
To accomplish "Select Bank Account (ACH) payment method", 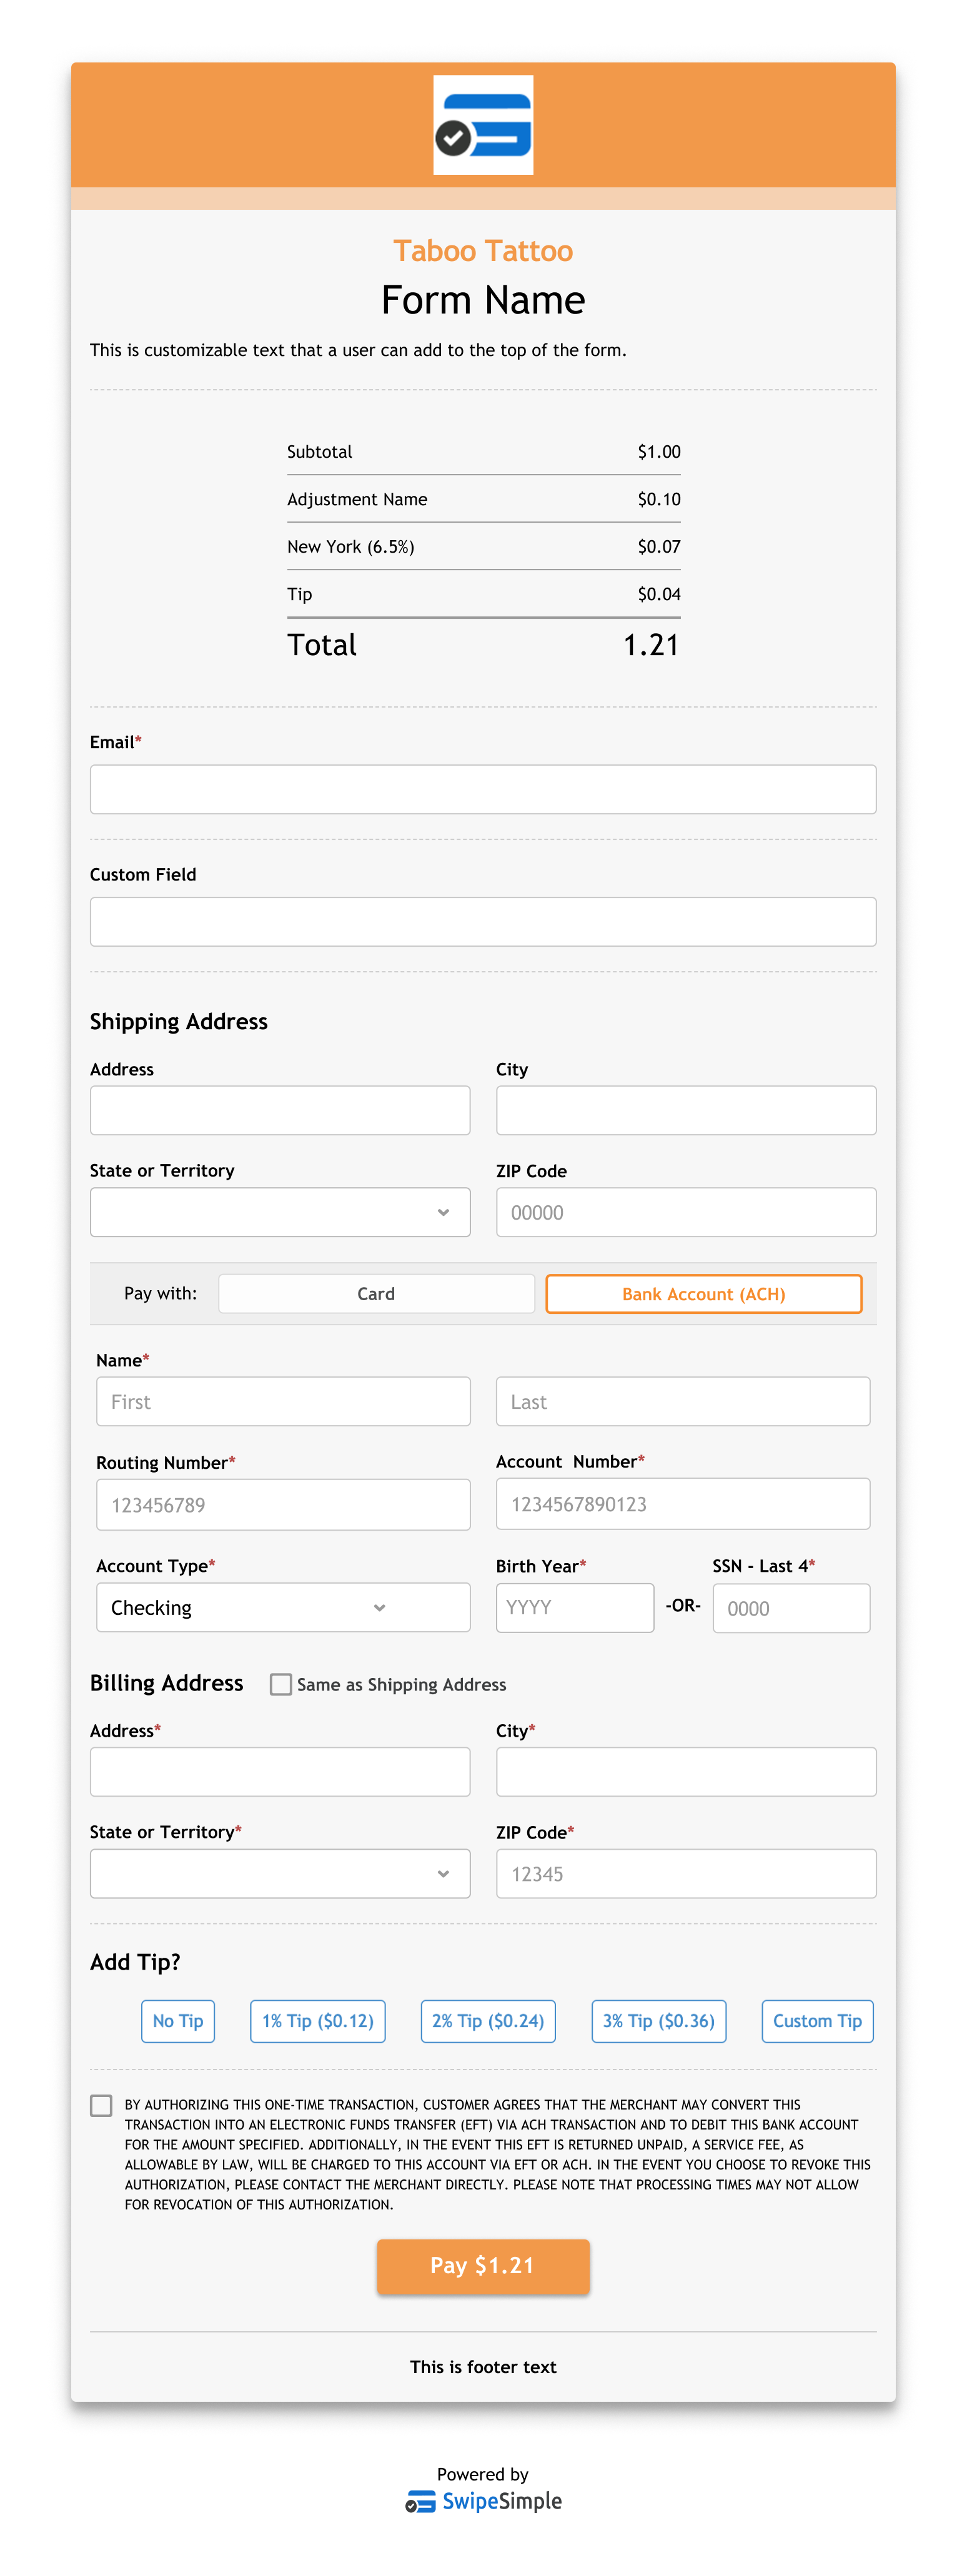I will click(704, 1294).
